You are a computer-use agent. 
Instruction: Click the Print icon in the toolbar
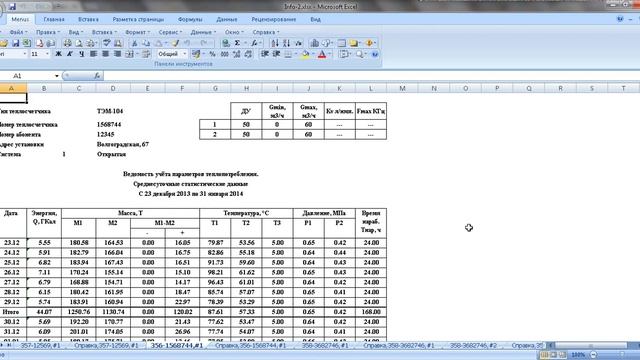pyautogui.click(x=68, y=43)
